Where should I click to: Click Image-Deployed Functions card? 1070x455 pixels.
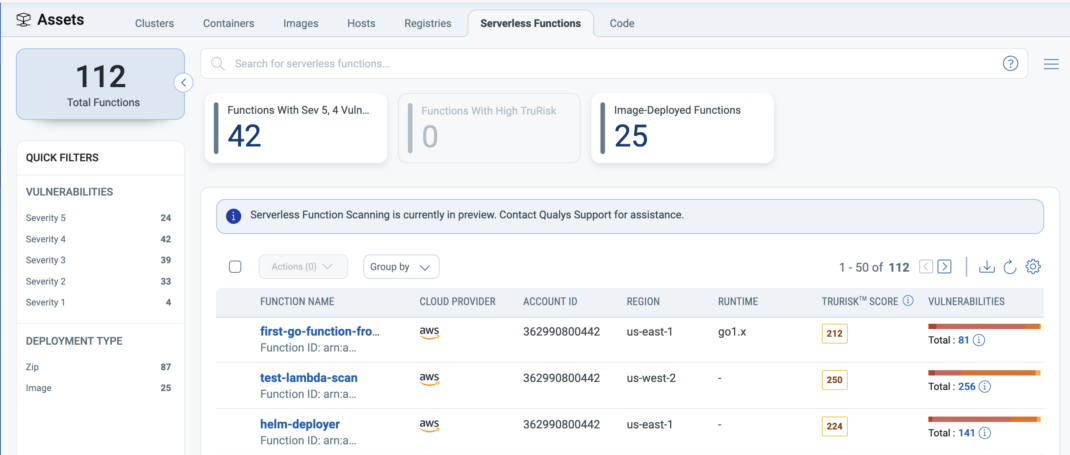click(682, 128)
